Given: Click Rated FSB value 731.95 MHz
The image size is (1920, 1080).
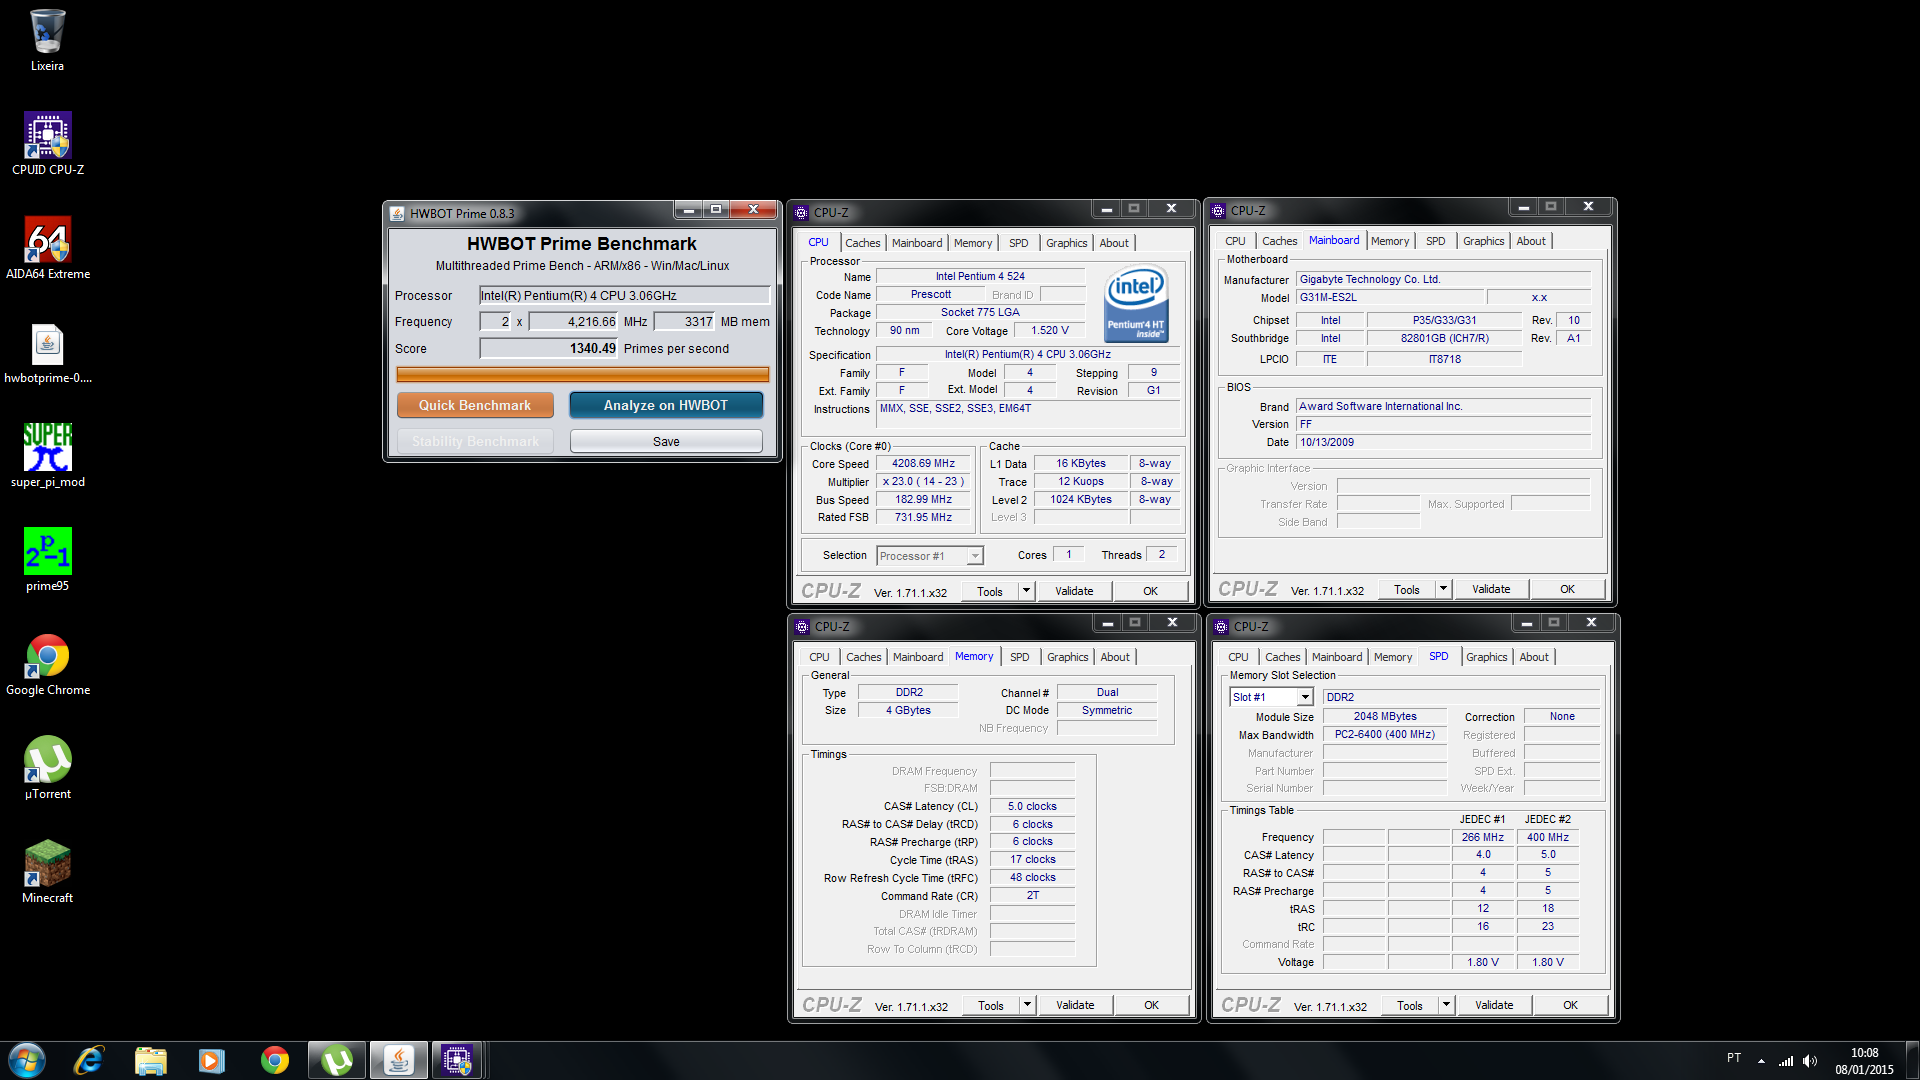Looking at the screenshot, I should [x=923, y=517].
